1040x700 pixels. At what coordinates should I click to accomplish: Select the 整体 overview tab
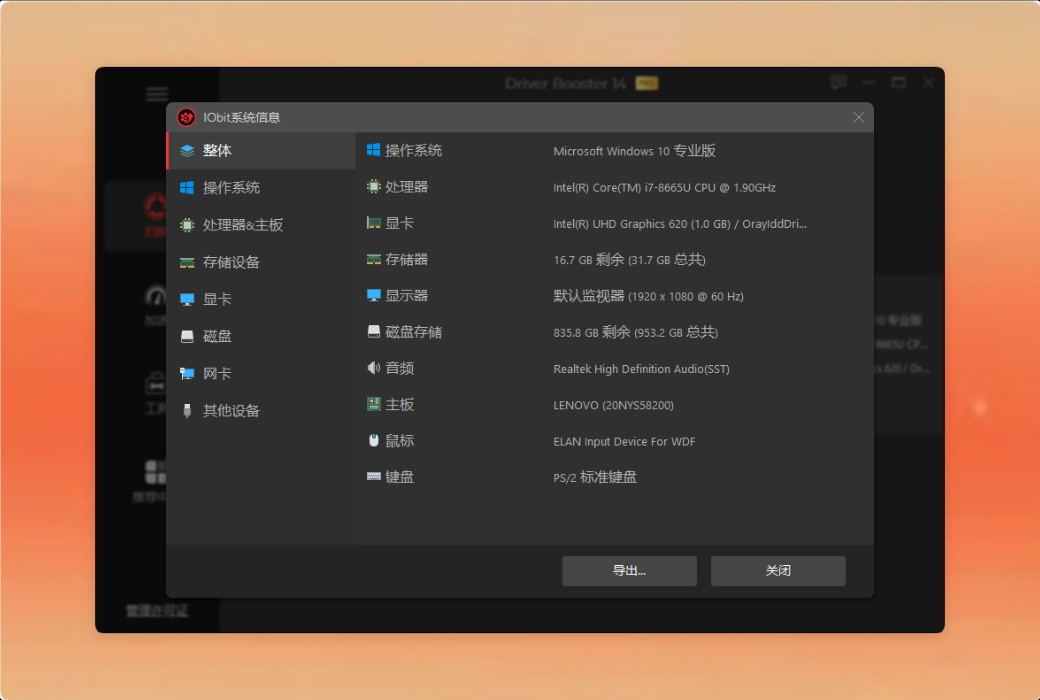pyautogui.click(x=261, y=151)
